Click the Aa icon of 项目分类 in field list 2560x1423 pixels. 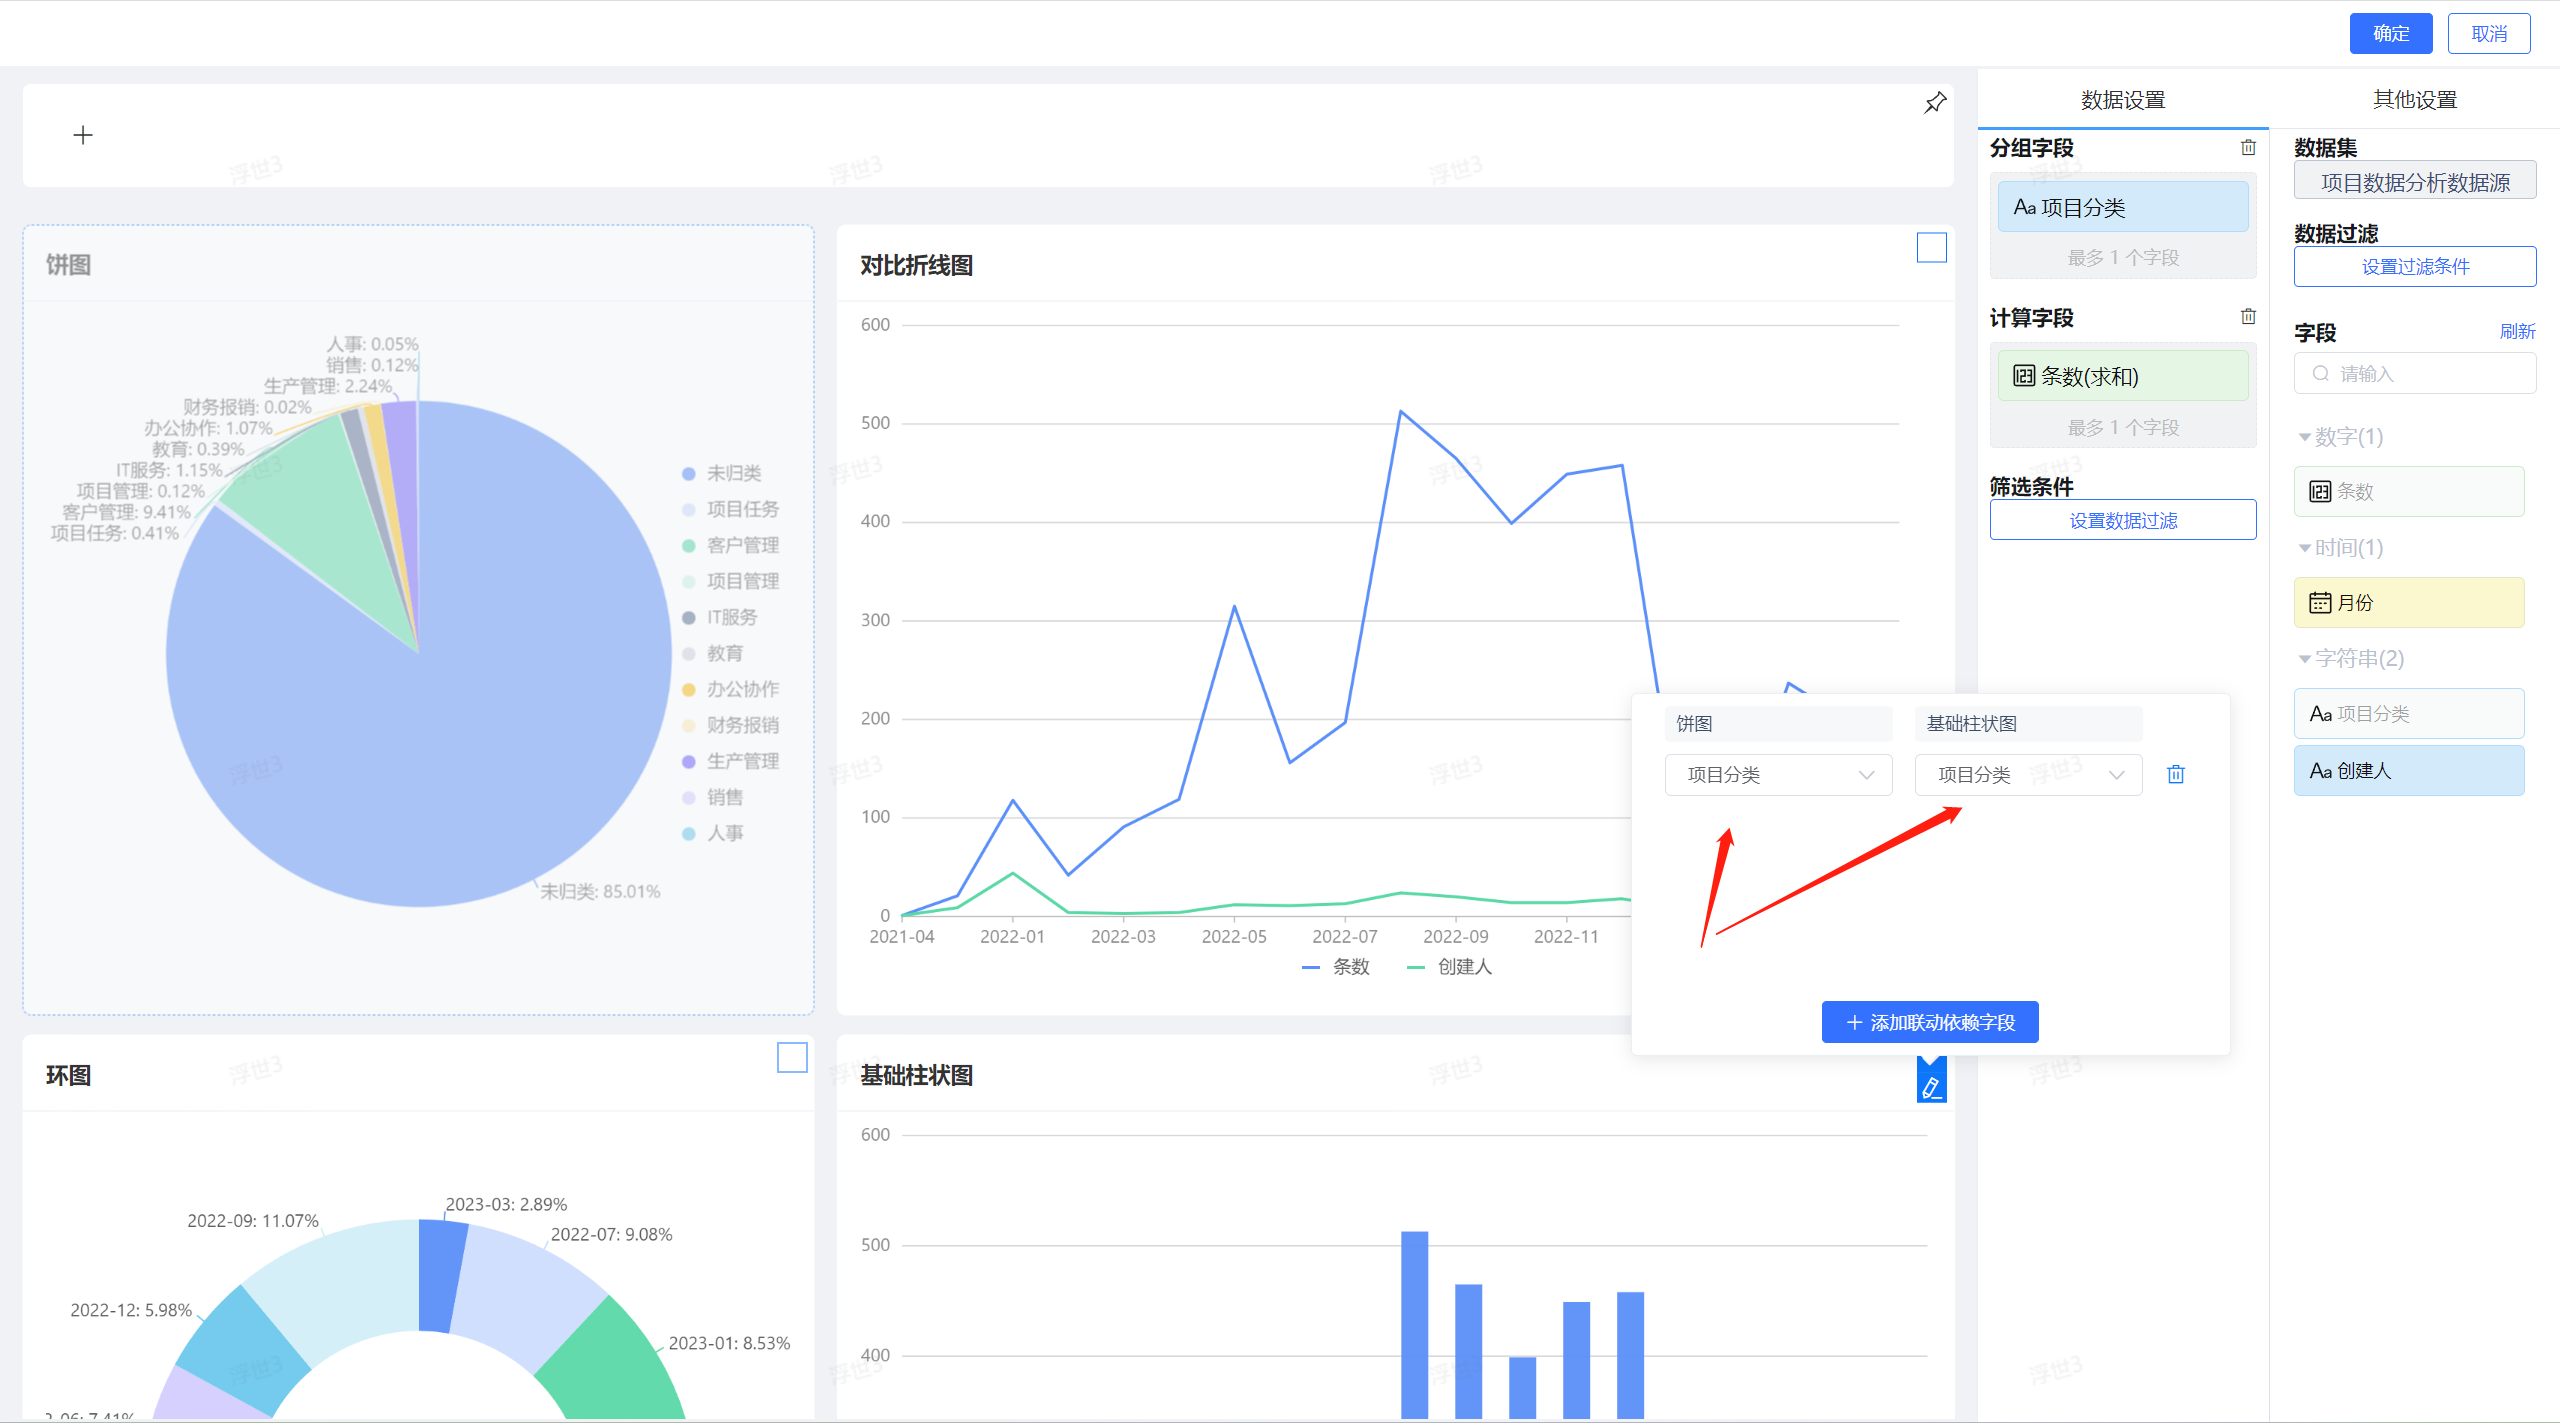coord(2320,714)
